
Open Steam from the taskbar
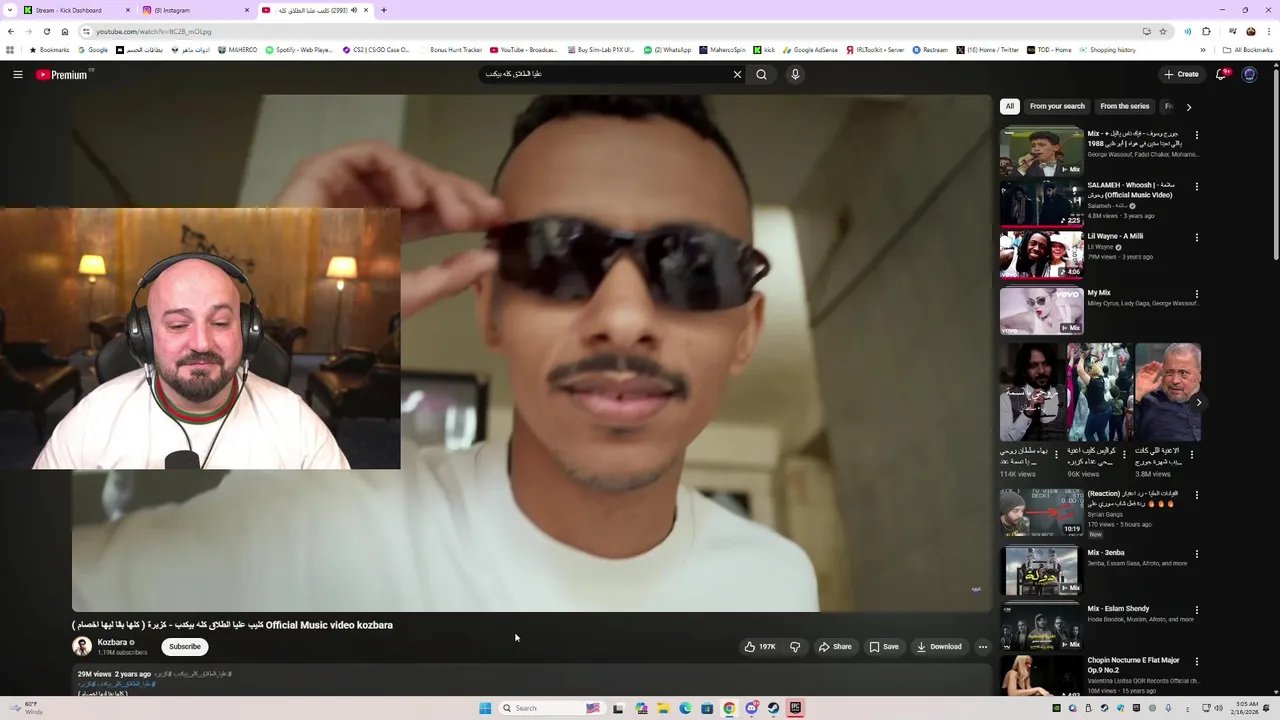pos(773,708)
